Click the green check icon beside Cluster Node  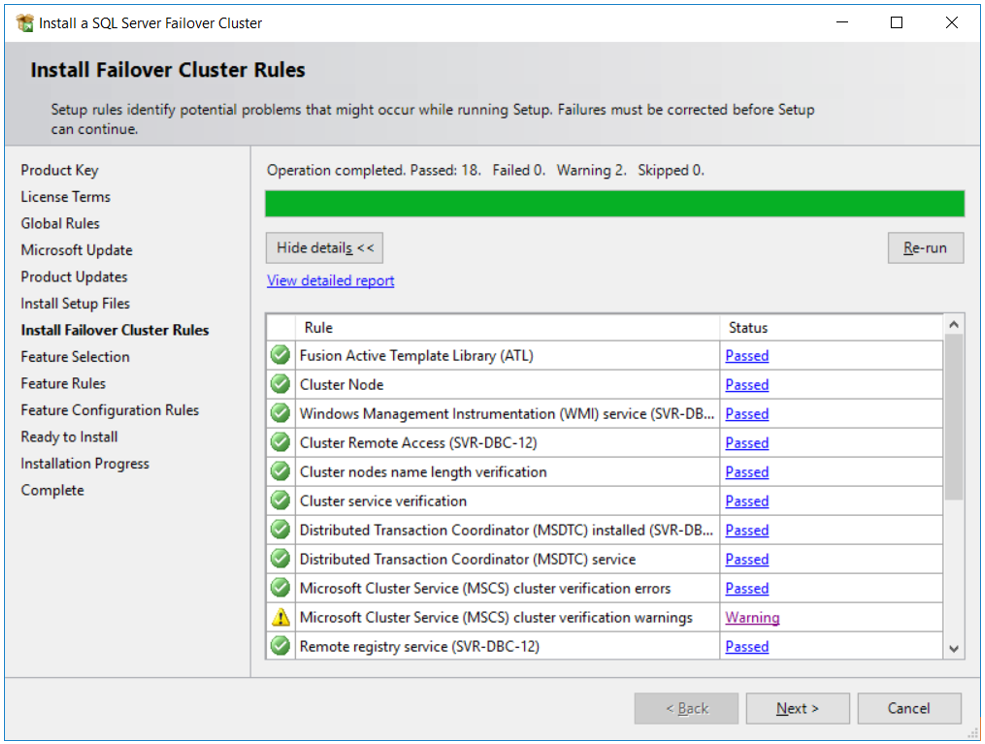pyautogui.click(x=280, y=384)
